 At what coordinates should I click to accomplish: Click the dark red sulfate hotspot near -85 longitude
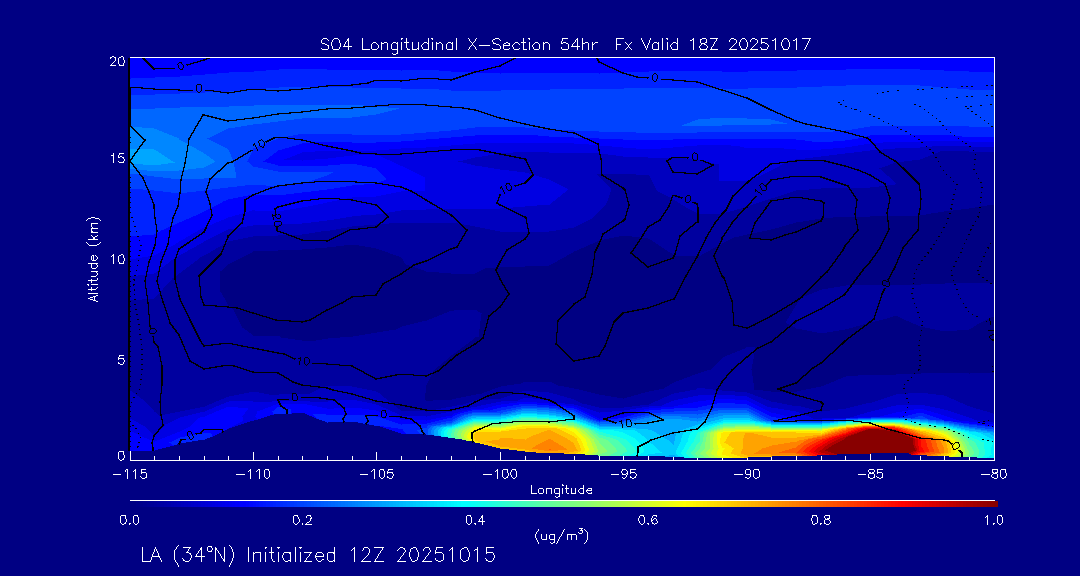(x=868, y=439)
